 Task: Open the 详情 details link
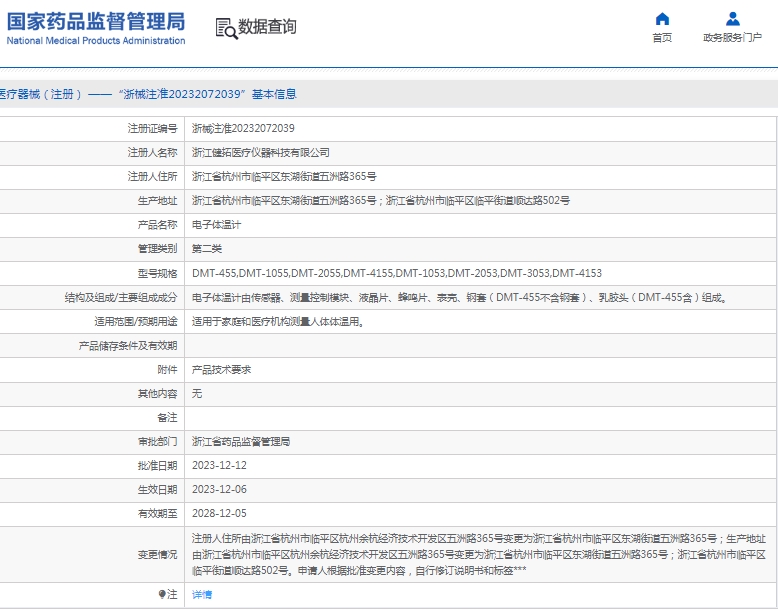click(202, 594)
